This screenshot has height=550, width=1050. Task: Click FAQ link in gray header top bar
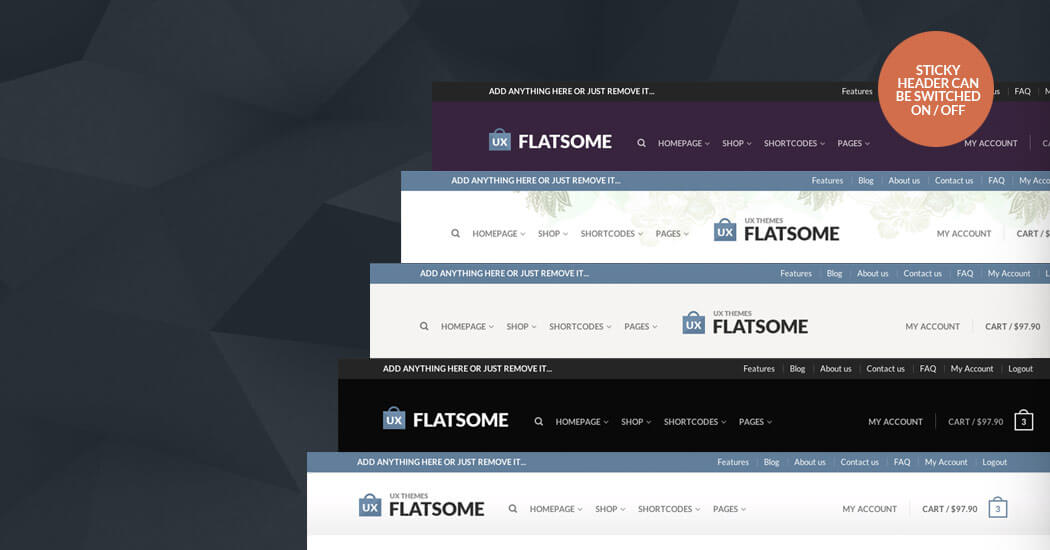[x=965, y=273]
